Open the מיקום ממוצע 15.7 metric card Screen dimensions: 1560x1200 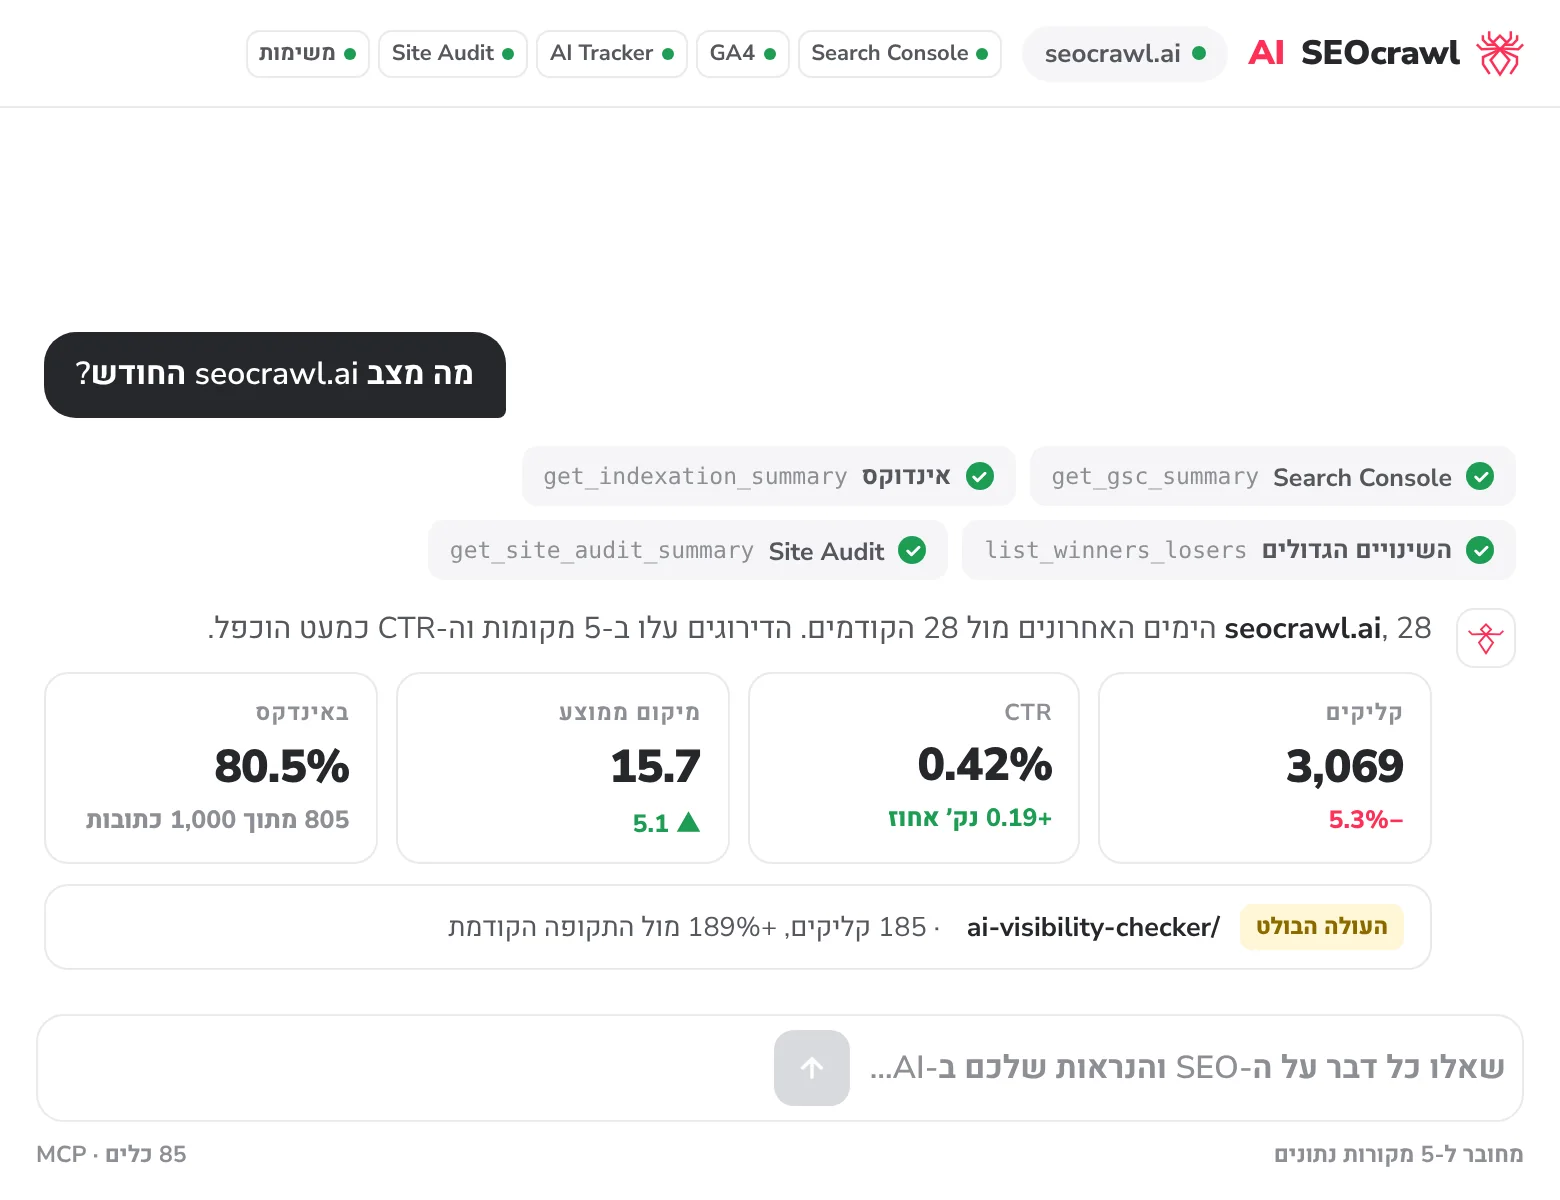click(x=563, y=768)
